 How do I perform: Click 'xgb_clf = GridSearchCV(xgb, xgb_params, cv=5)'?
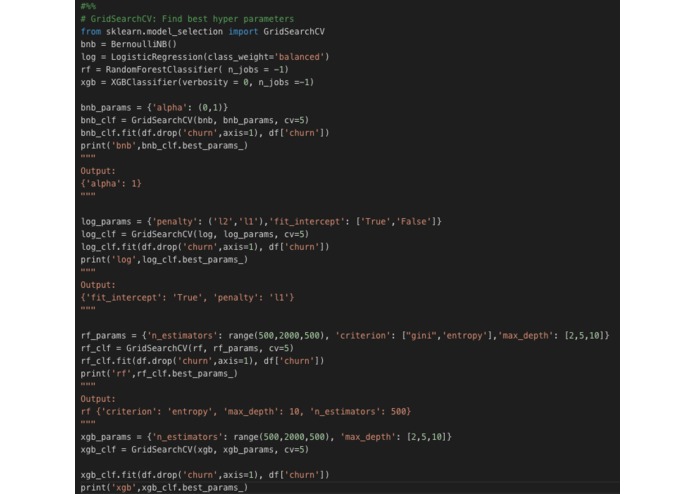(195, 450)
